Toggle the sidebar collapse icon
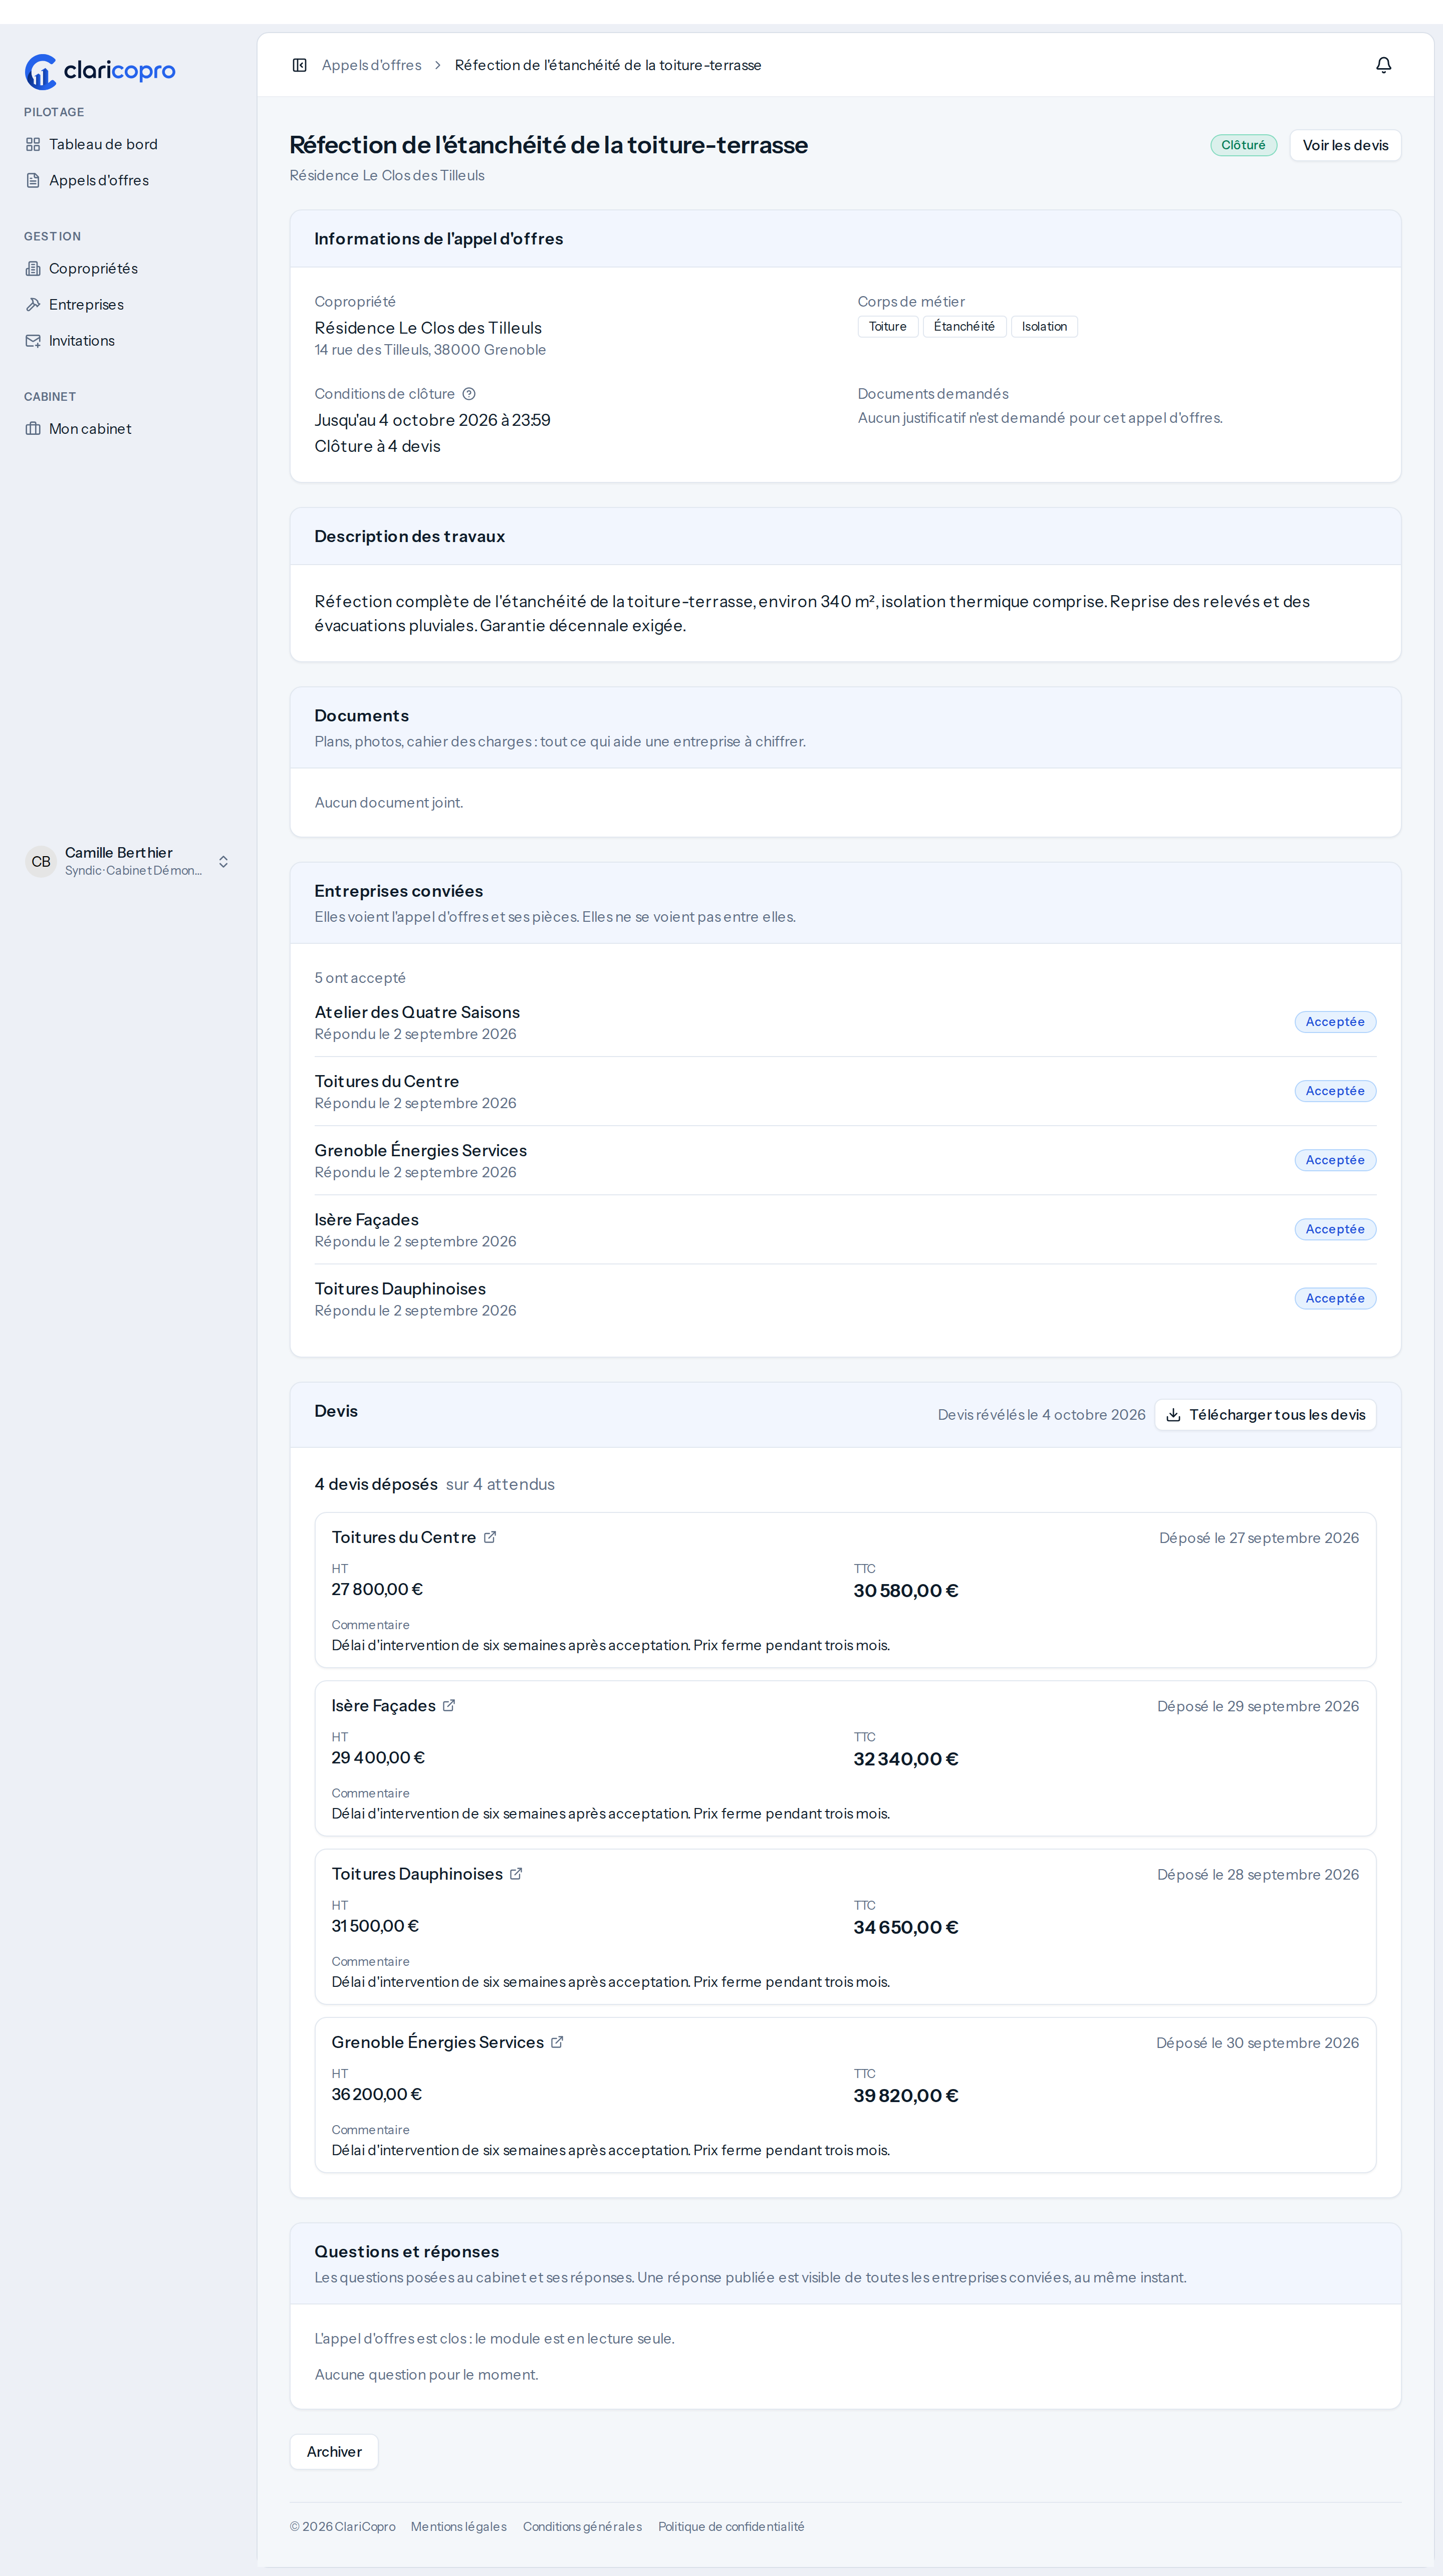The image size is (1443, 2576). pyautogui.click(x=299, y=65)
